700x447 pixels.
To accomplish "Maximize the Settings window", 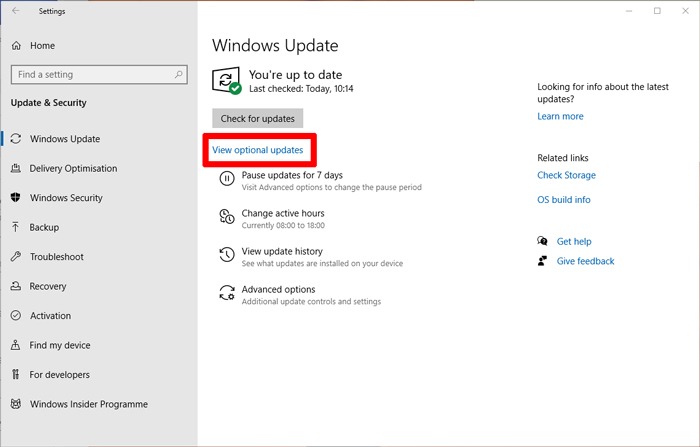I will tap(657, 11).
